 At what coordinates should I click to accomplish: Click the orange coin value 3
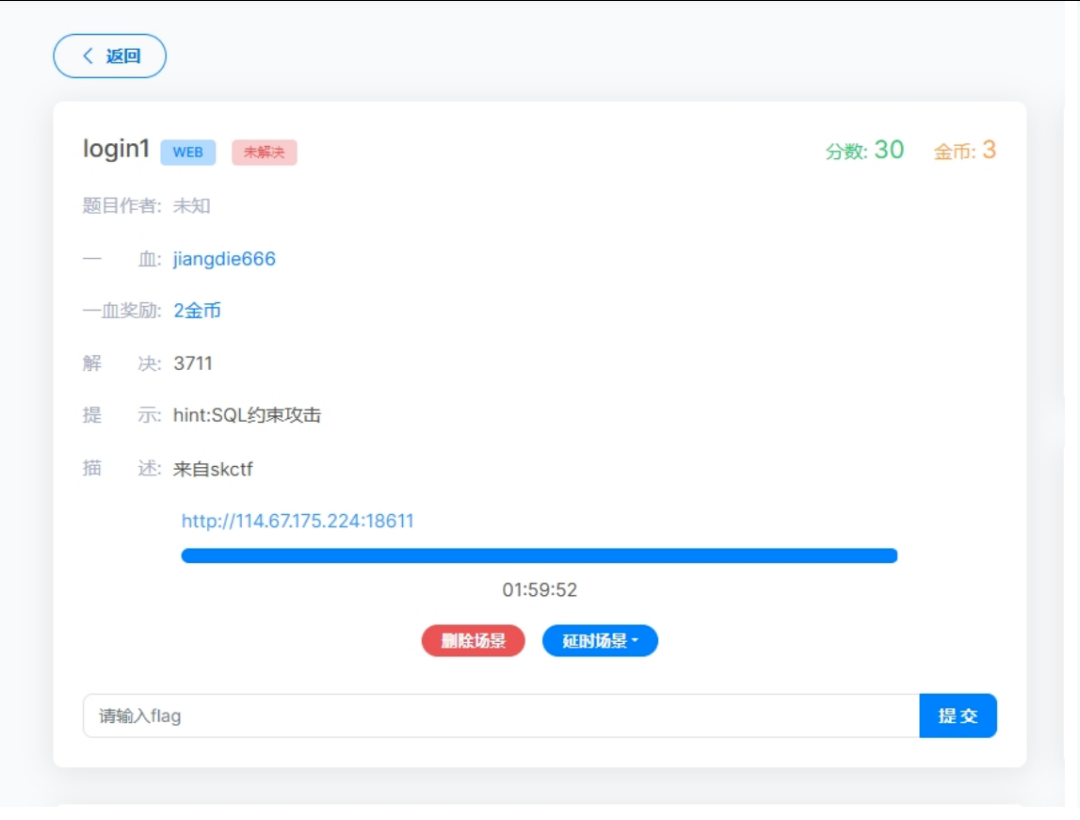[989, 150]
